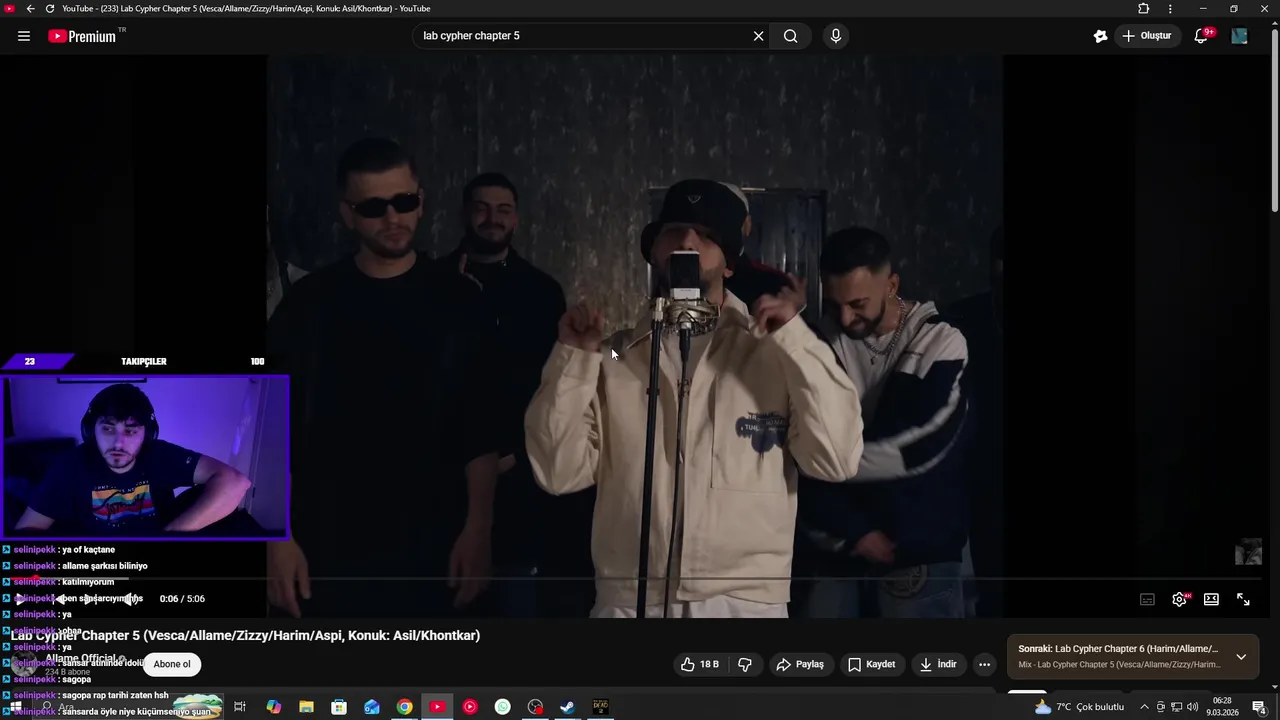The width and height of the screenshot is (1280, 720).
Task: Click the sparkle icon left of Oluştur
Action: pos(1100,36)
